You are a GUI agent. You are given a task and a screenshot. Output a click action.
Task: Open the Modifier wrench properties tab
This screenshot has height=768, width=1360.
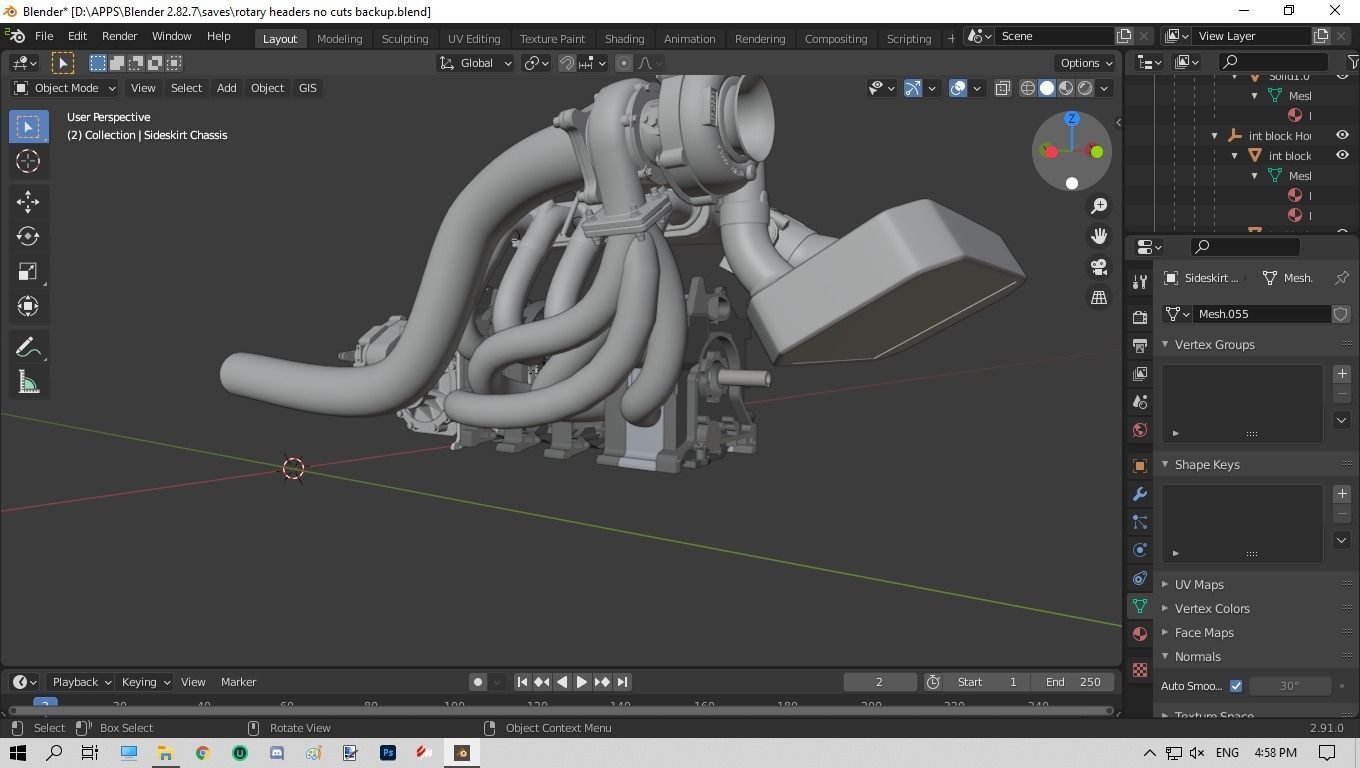click(1140, 494)
